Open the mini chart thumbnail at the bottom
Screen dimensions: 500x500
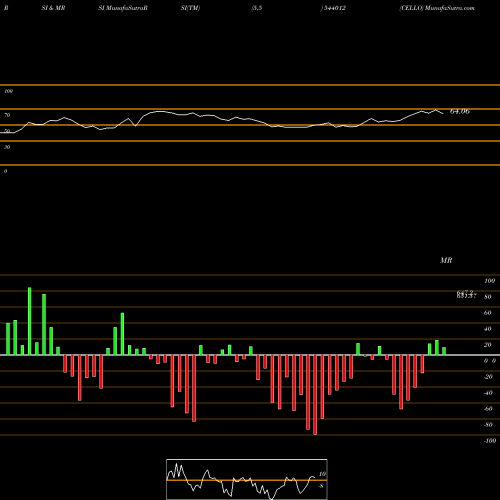247,479
